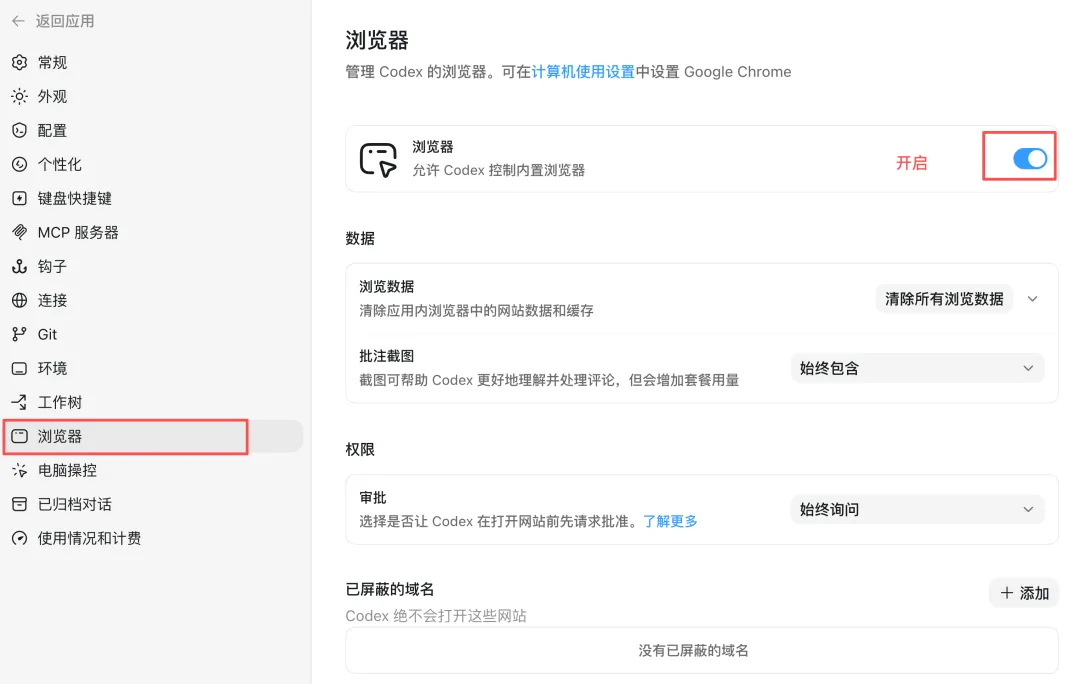The height and width of the screenshot is (684, 1080).
Task: Click the tree-branch icon next to 工作树
Action: [19, 402]
